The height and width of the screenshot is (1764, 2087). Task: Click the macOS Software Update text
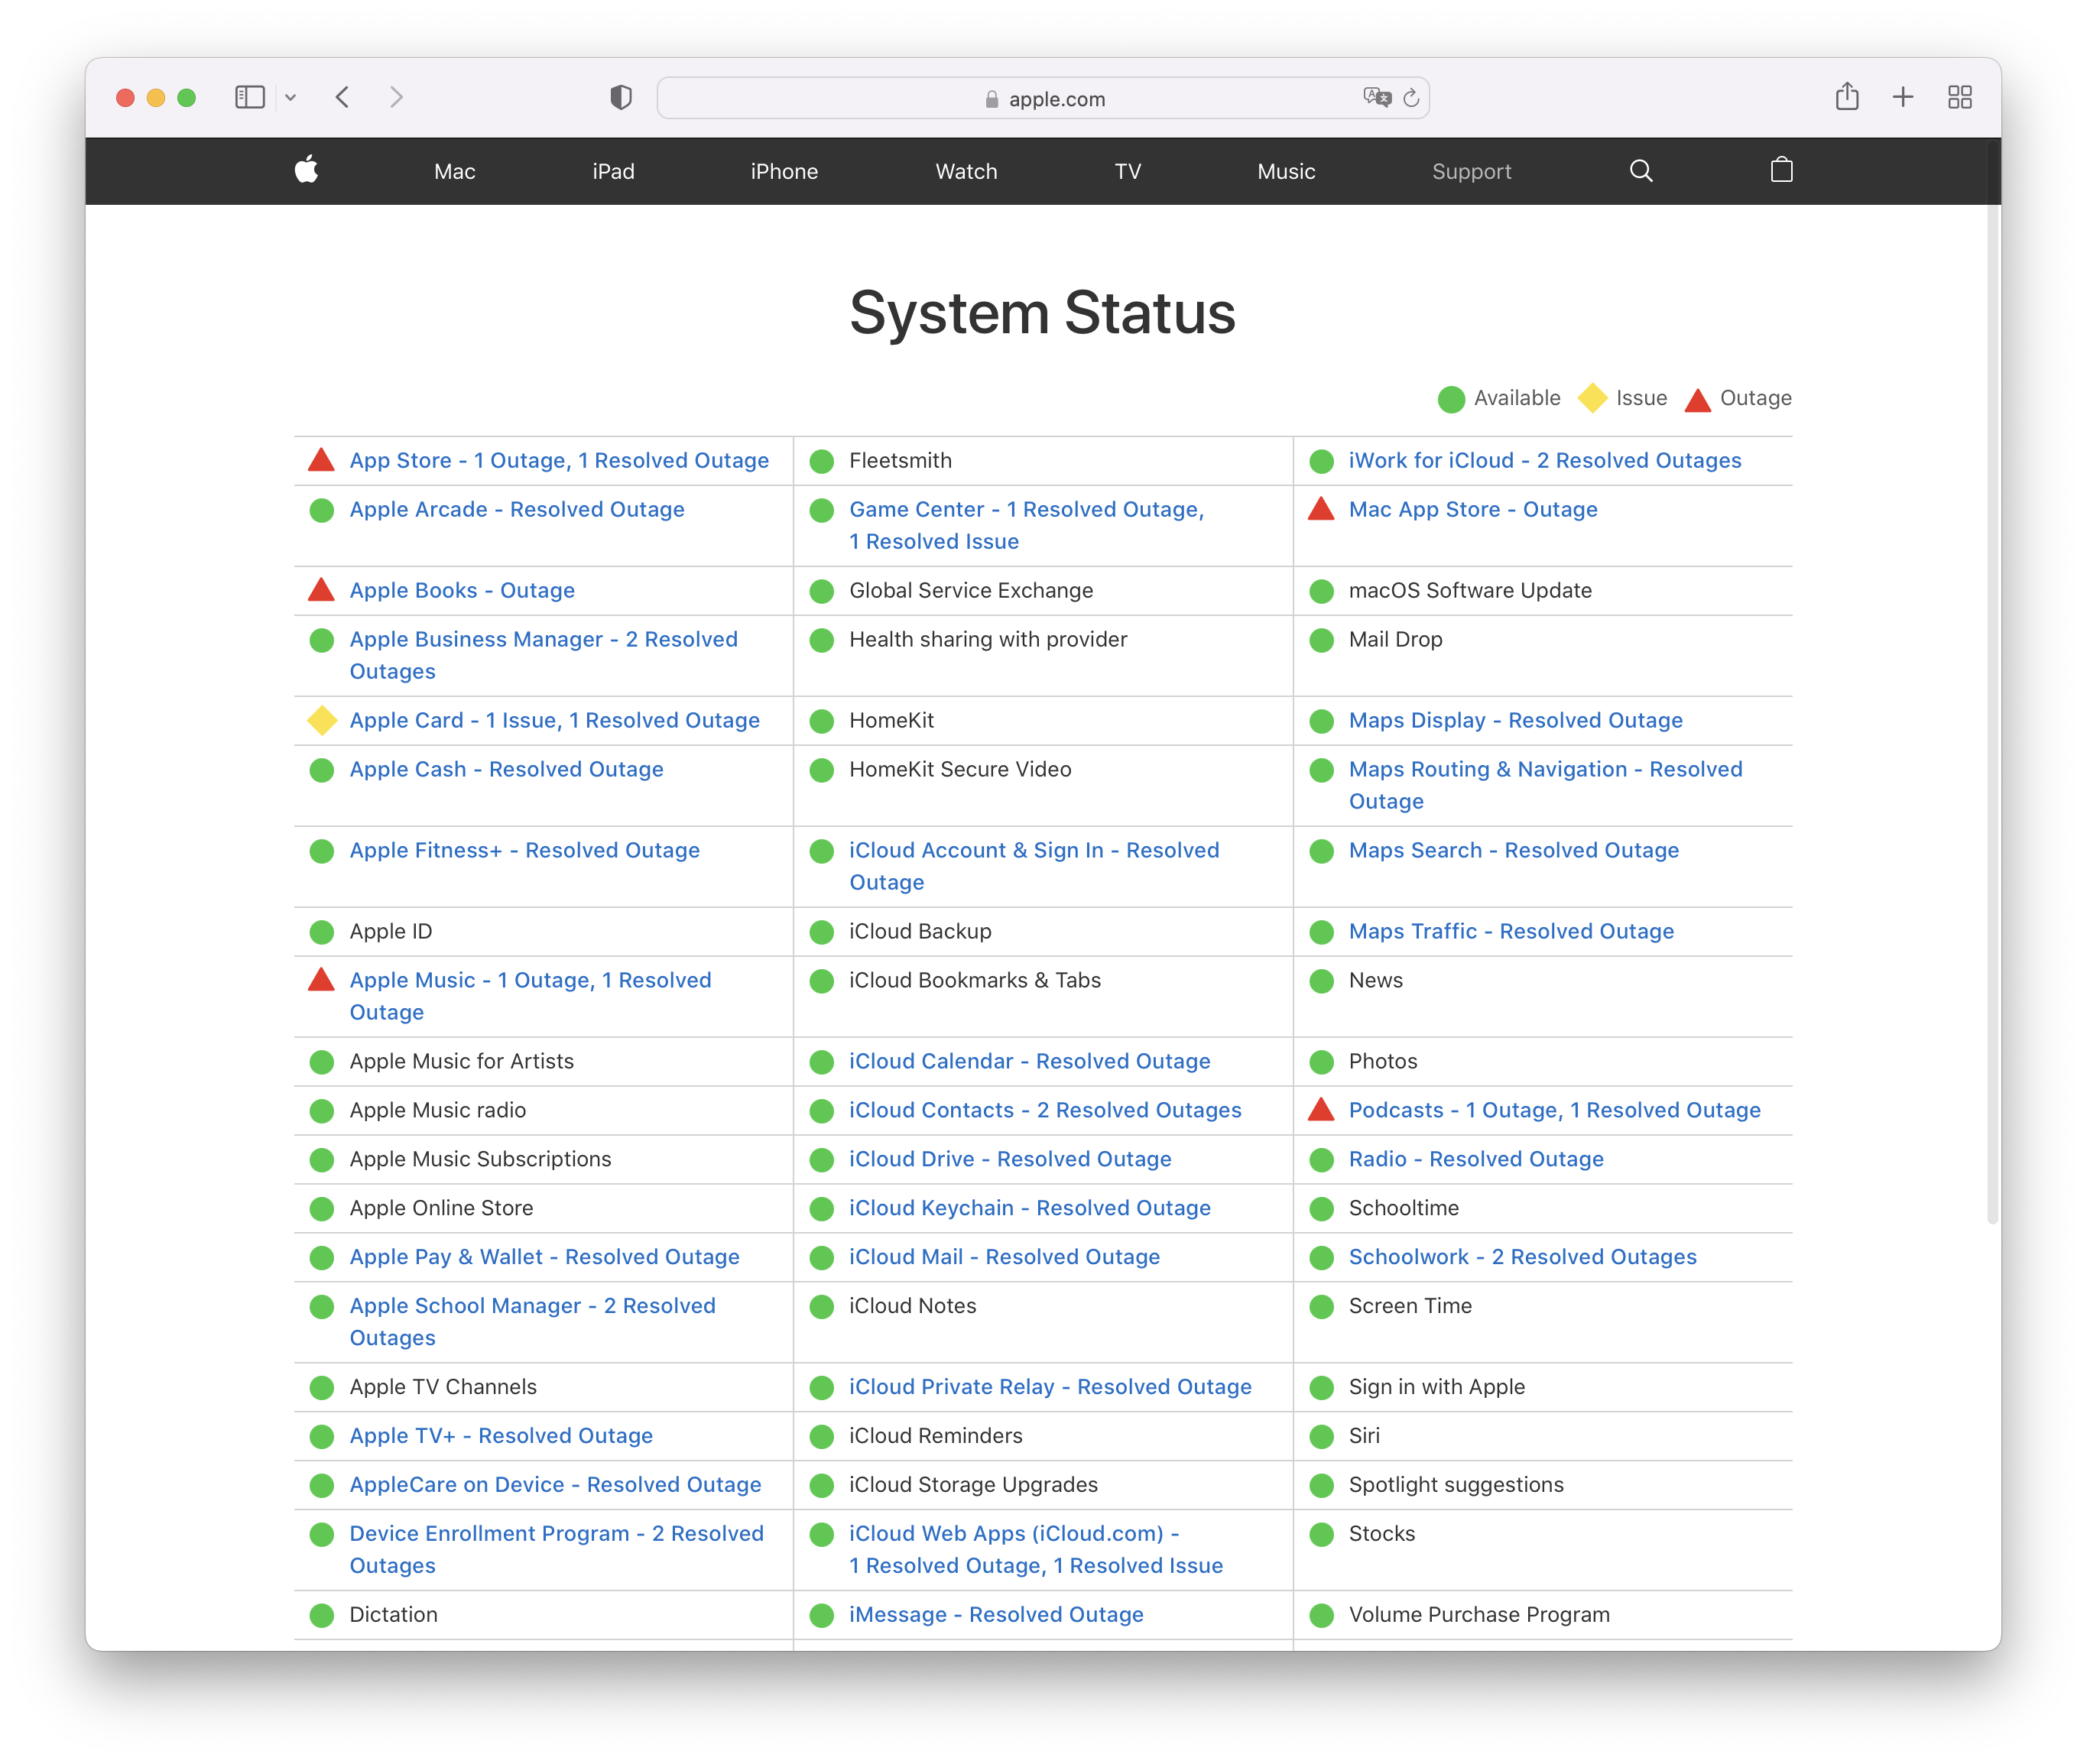pyautogui.click(x=1470, y=590)
